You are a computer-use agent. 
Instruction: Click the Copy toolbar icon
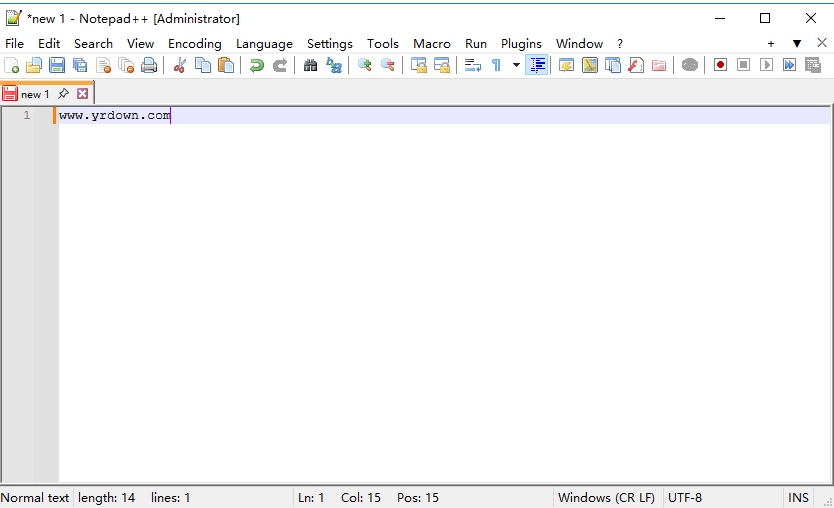click(203, 65)
